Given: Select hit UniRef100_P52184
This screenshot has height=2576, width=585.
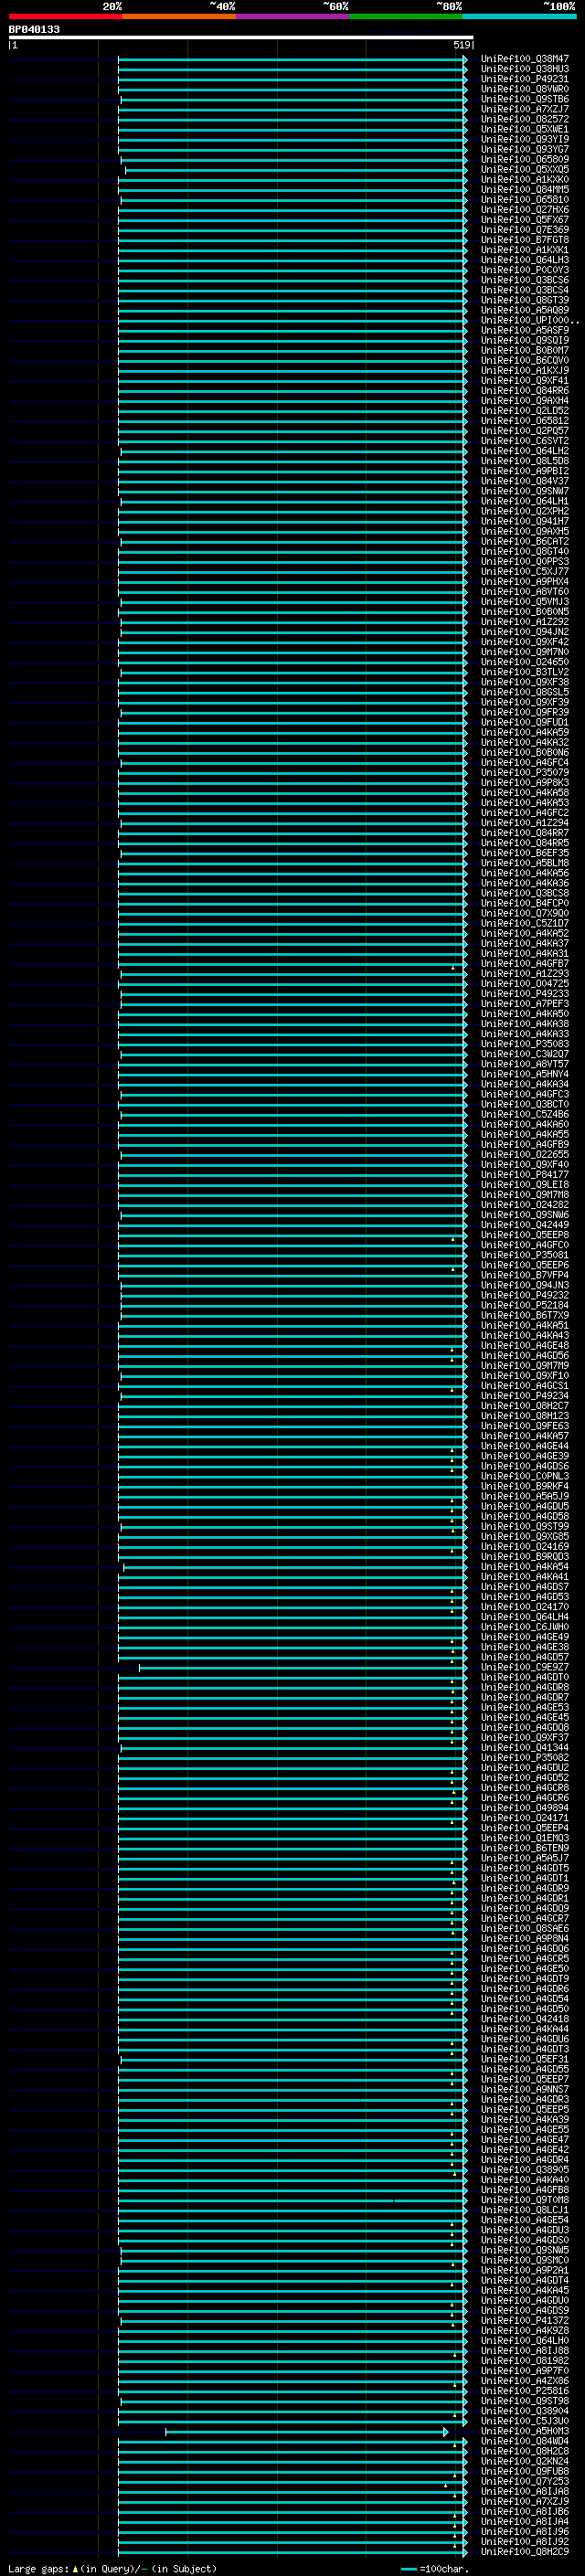Looking at the screenshot, I should (x=525, y=1305).
